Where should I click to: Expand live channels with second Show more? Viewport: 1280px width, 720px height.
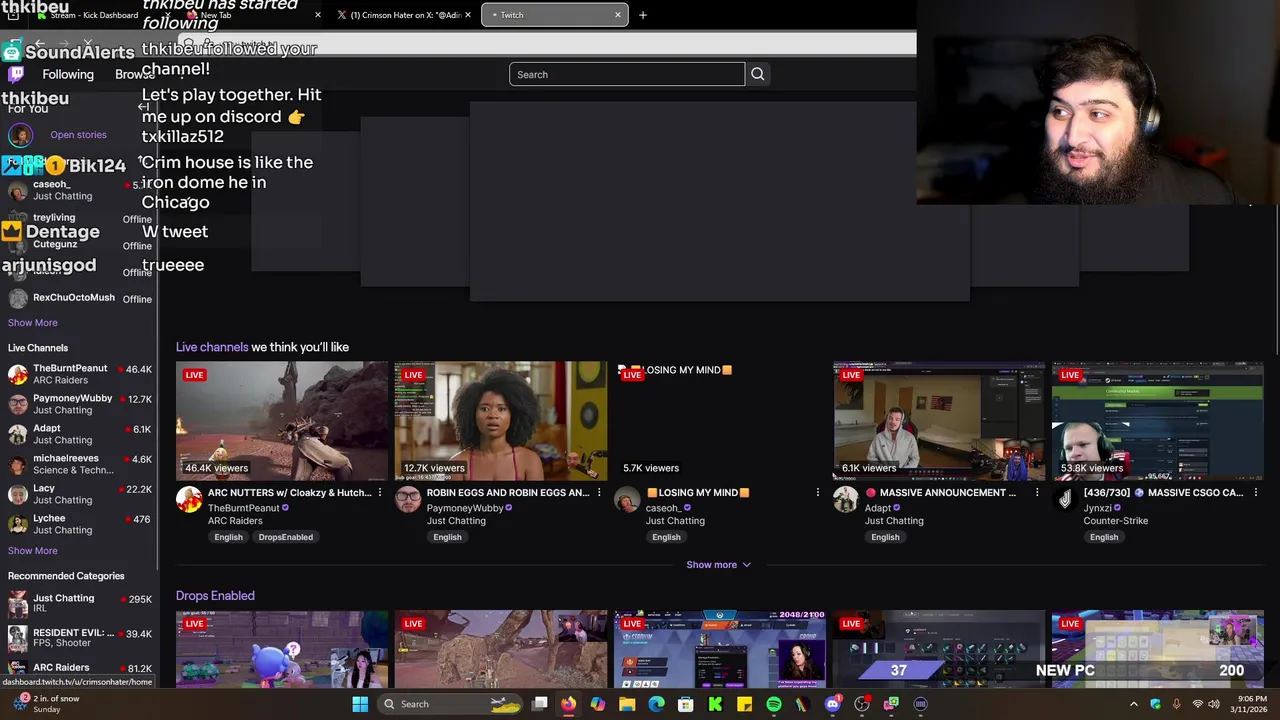(x=33, y=551)
